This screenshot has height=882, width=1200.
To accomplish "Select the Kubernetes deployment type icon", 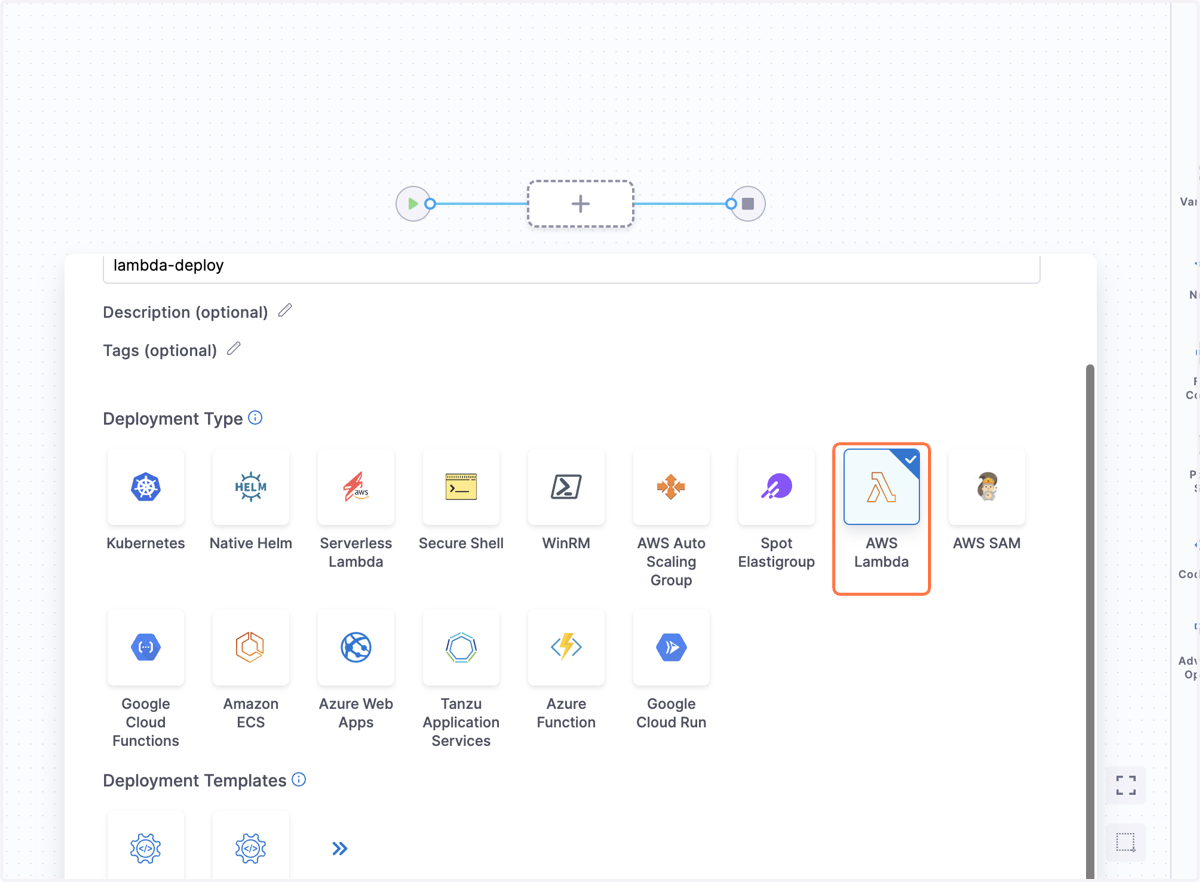I will pyautogui.click(x=146, y=487).
